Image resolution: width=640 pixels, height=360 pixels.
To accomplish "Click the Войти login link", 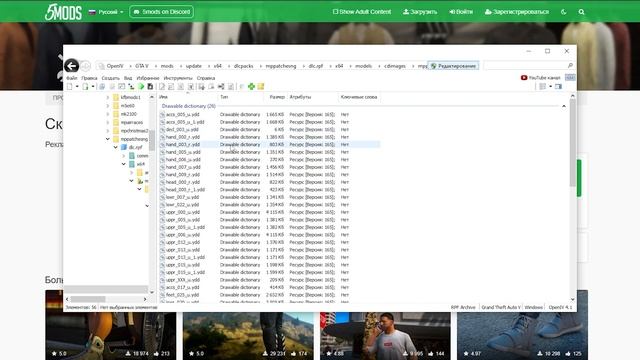I will [461, 12].
